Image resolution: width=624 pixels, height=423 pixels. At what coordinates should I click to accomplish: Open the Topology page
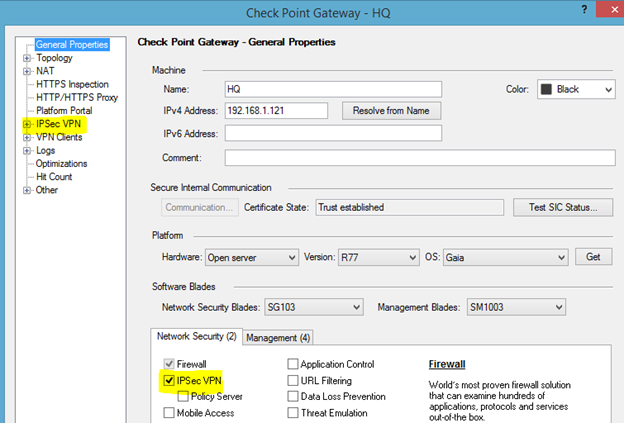(55, 58)
